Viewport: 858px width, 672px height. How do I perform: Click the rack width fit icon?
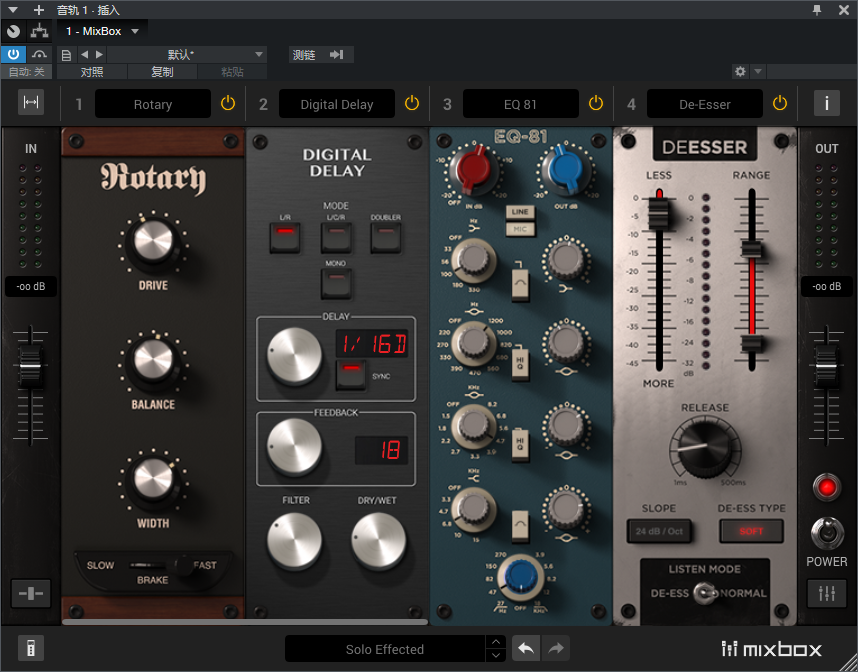click(31, 102)
